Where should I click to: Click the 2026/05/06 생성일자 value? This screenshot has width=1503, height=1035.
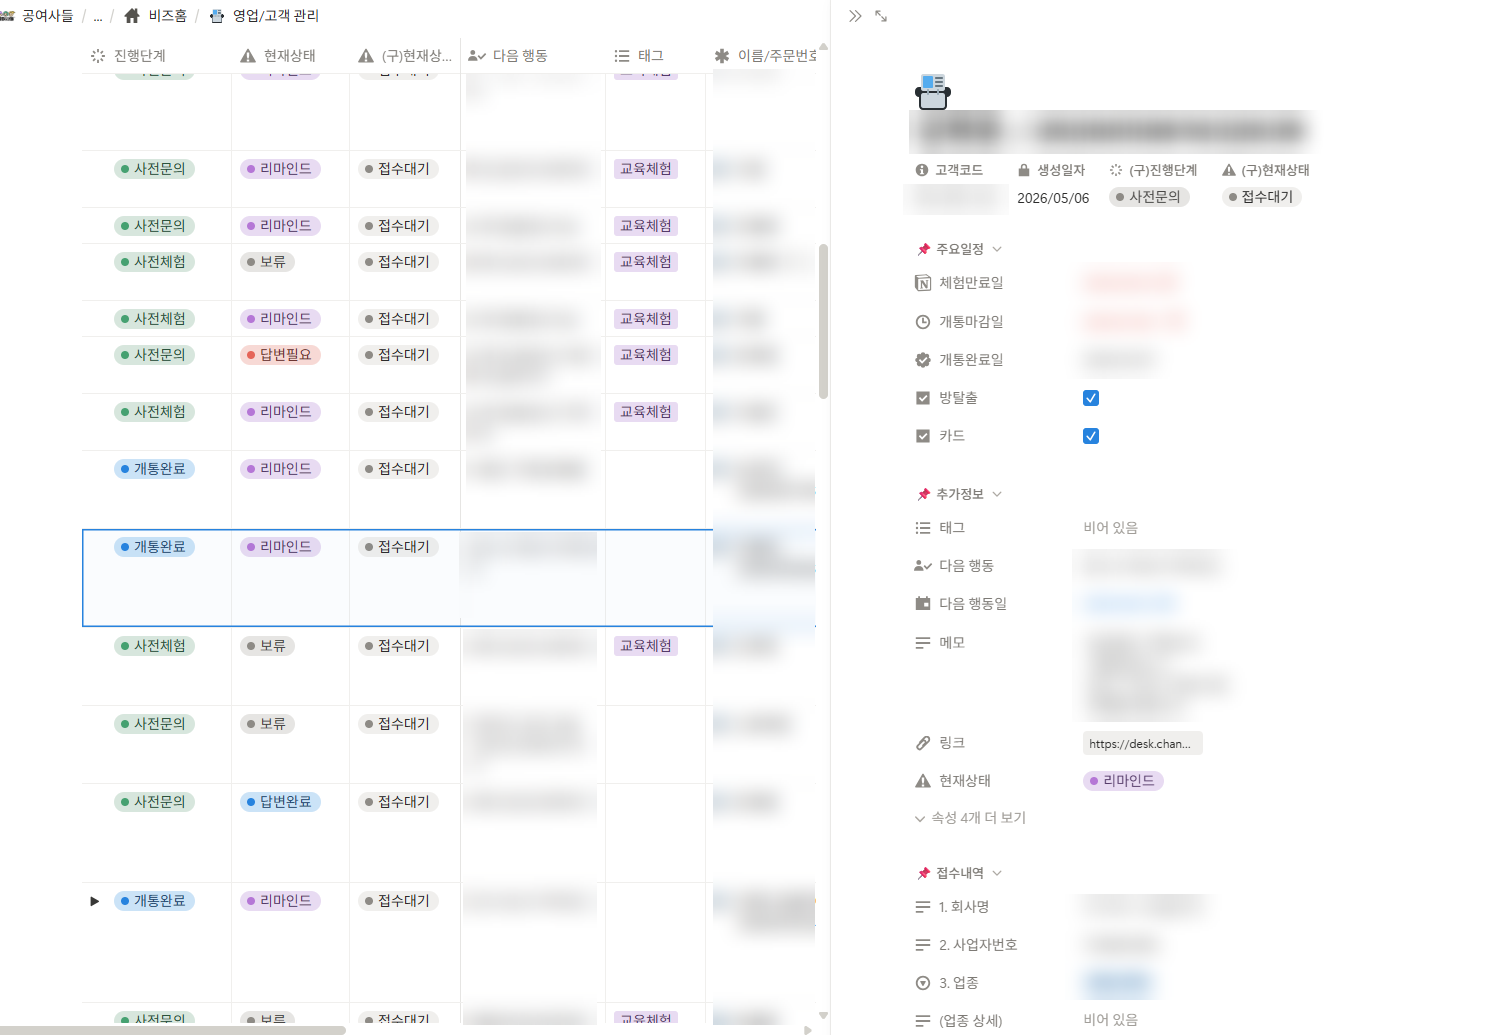1053,198
